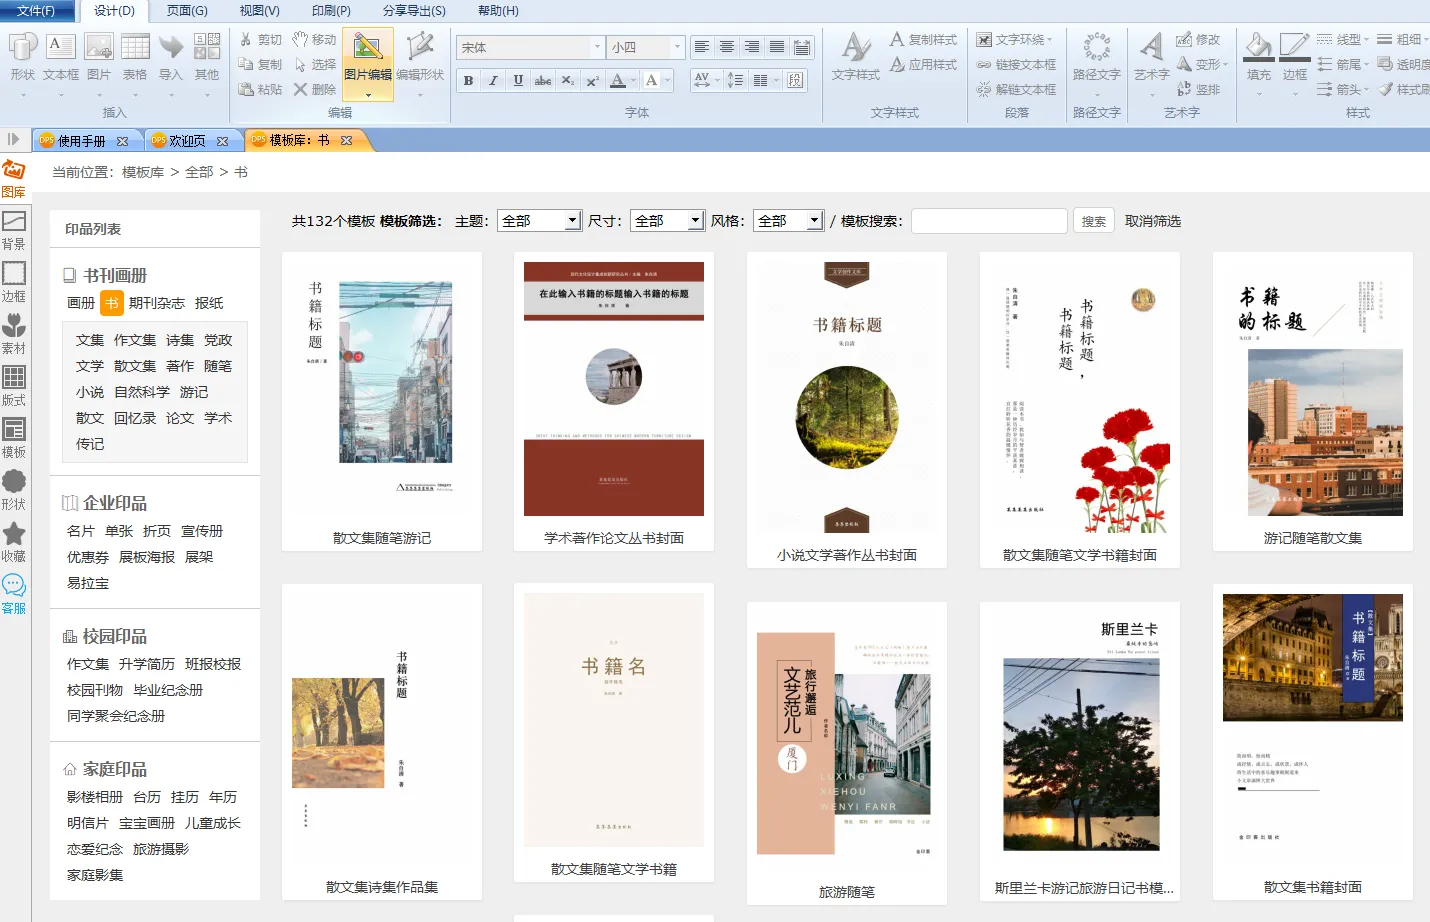Open 毕业纪念册 category link

click(168, 690)
